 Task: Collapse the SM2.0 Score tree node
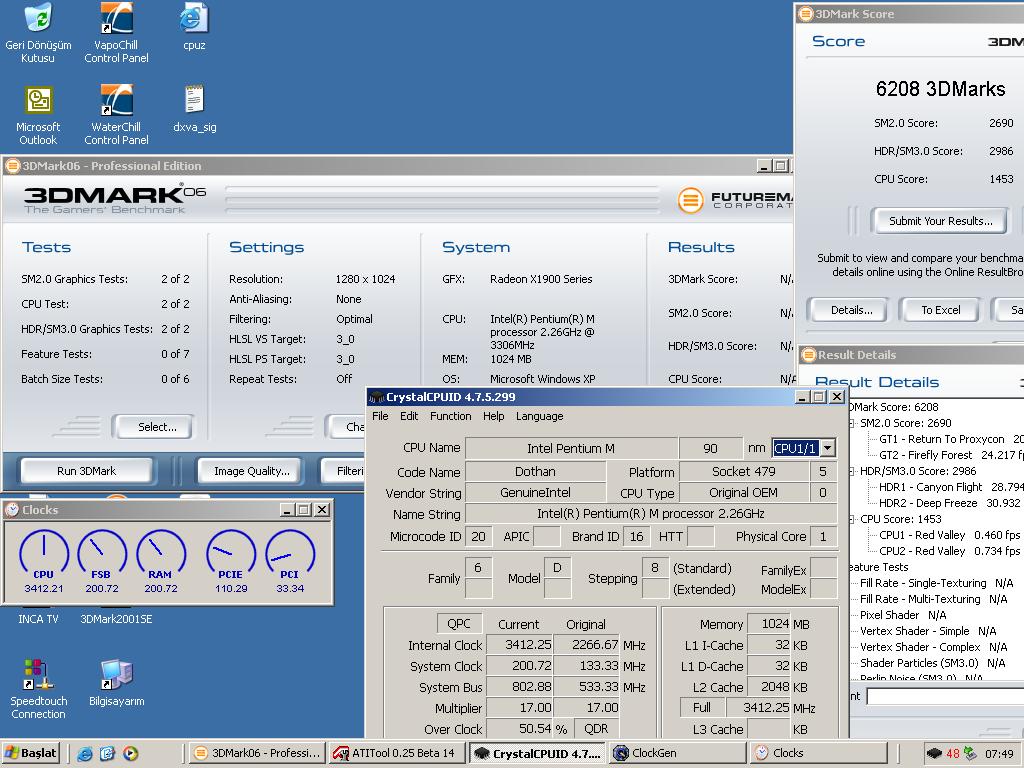(x=852, y=423)
